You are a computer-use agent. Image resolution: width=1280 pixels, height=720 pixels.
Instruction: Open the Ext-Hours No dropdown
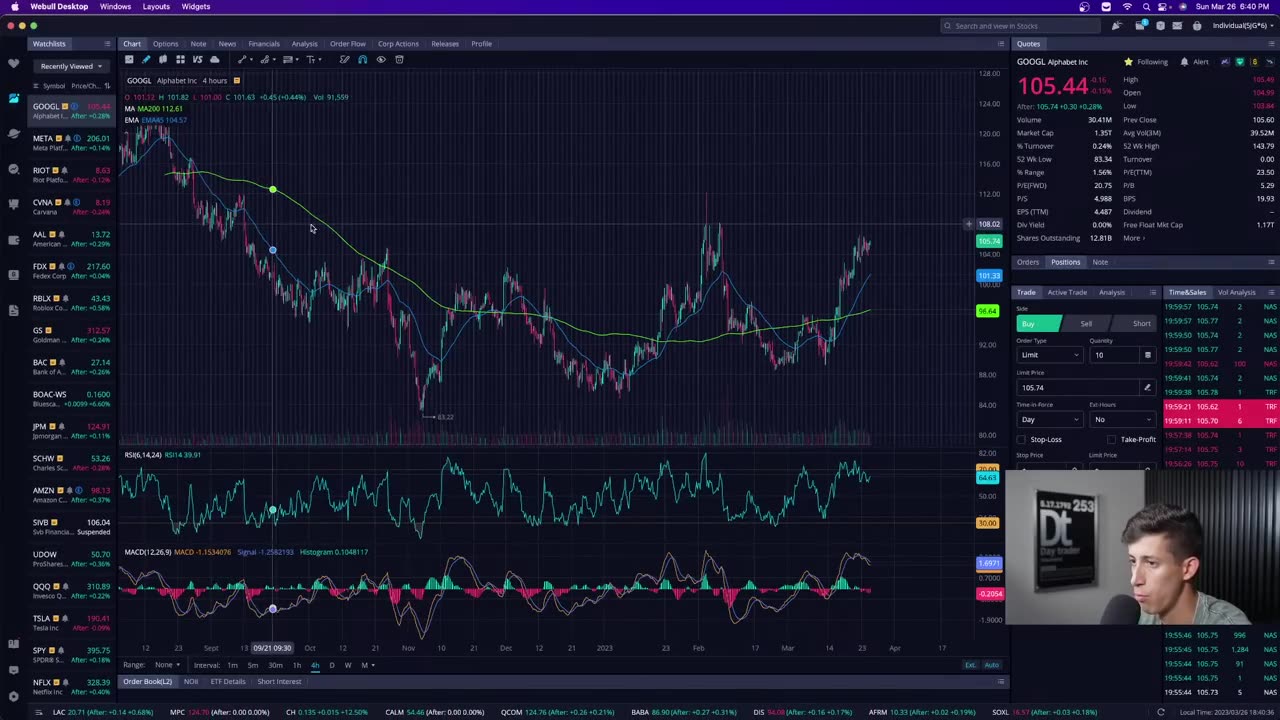1121,419
